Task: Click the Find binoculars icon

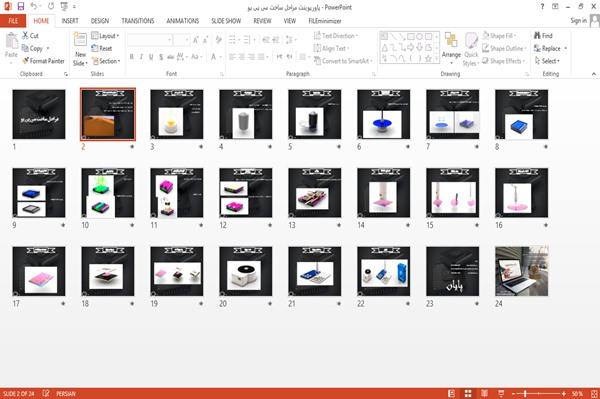Action: 537,36
